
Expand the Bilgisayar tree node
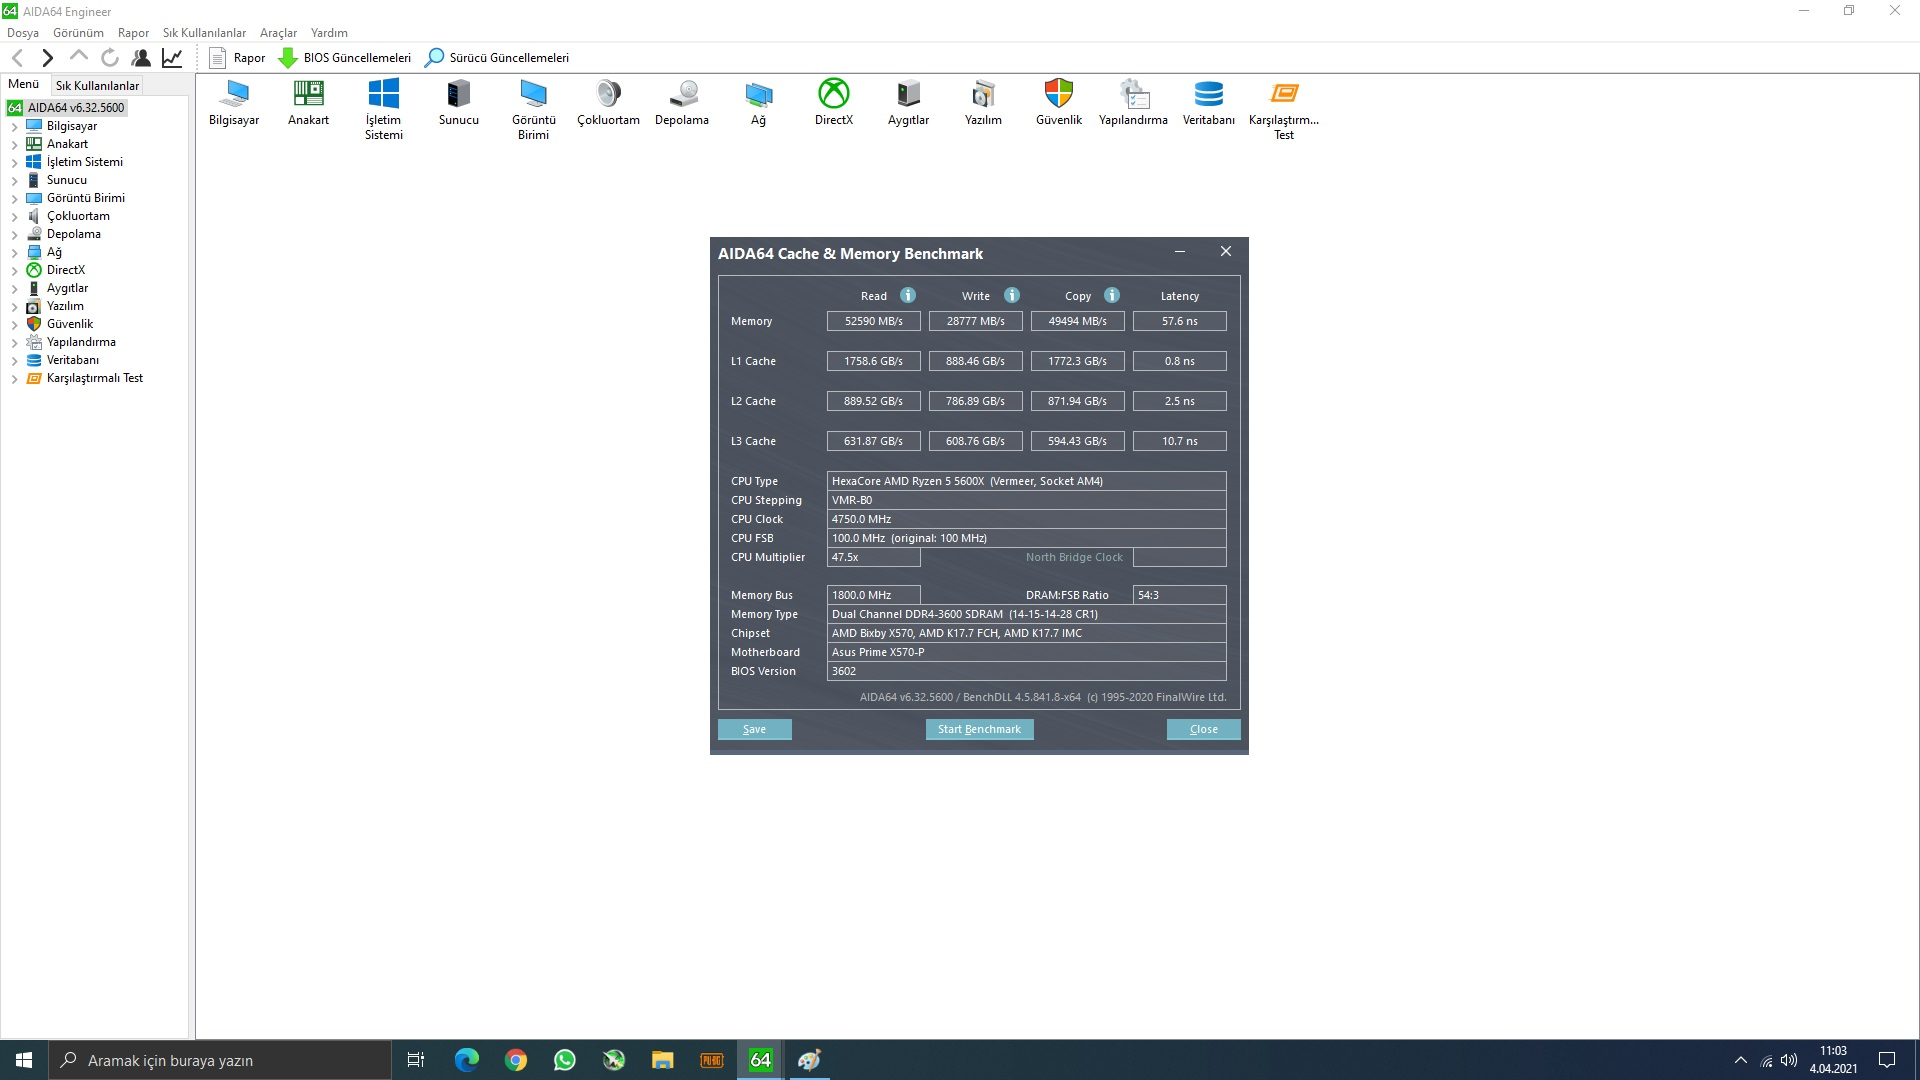point(14,127)
